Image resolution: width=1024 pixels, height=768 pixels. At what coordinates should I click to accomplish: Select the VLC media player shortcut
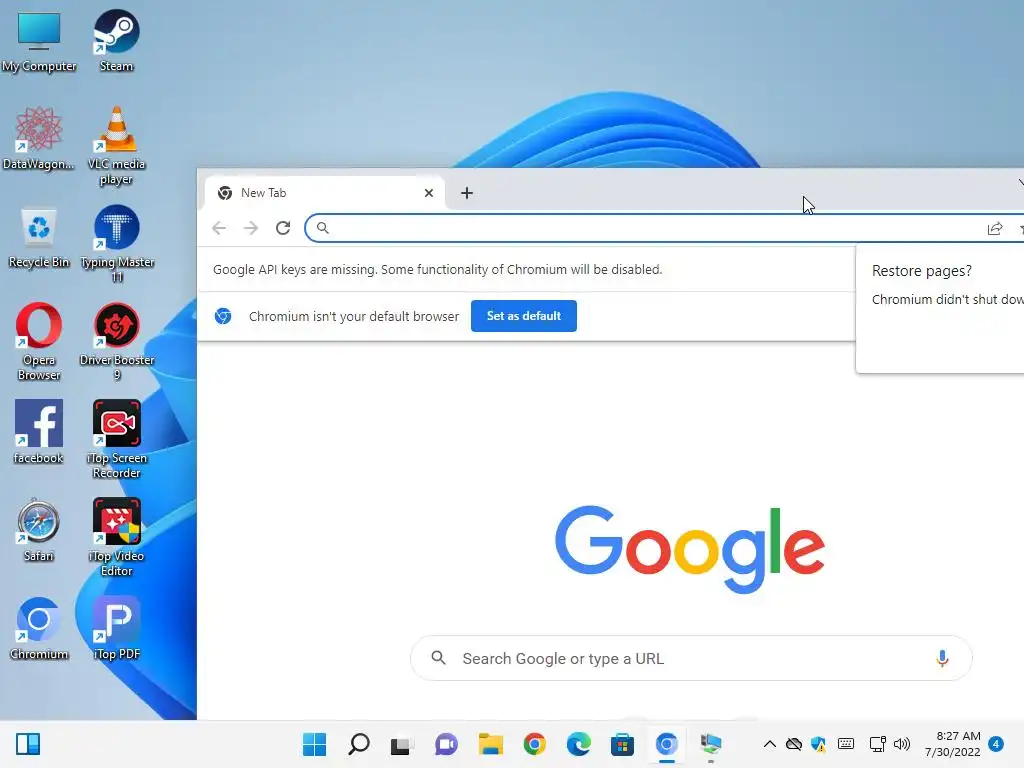click(116, 146)
